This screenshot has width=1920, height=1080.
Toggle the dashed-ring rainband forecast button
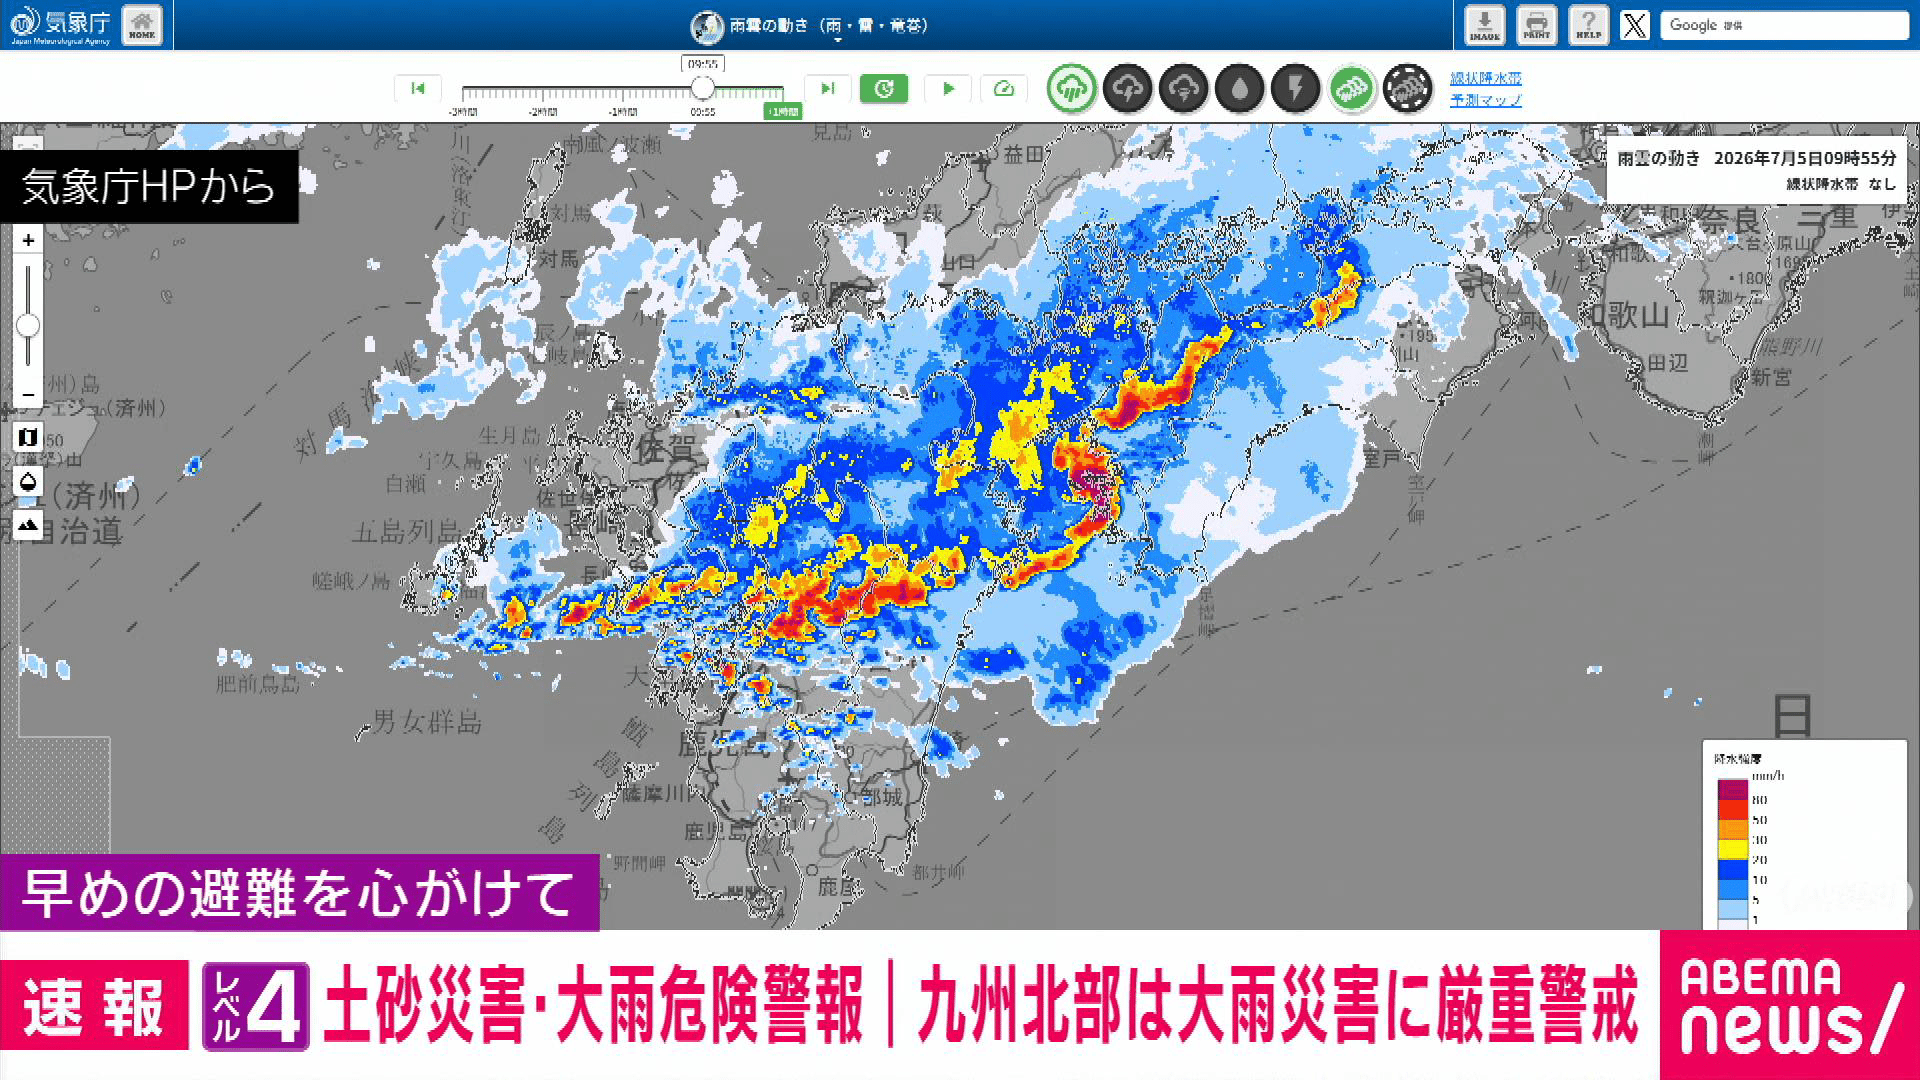tap(1408, 89)
